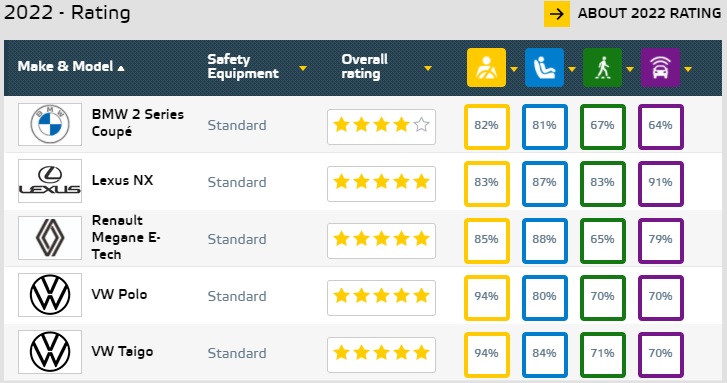Image resolution: width=727 pixels, height=383 pixels.
Task: Click the yellow Adult Occupant category icon
Action: pyautogui.click(x=486, y=68)
